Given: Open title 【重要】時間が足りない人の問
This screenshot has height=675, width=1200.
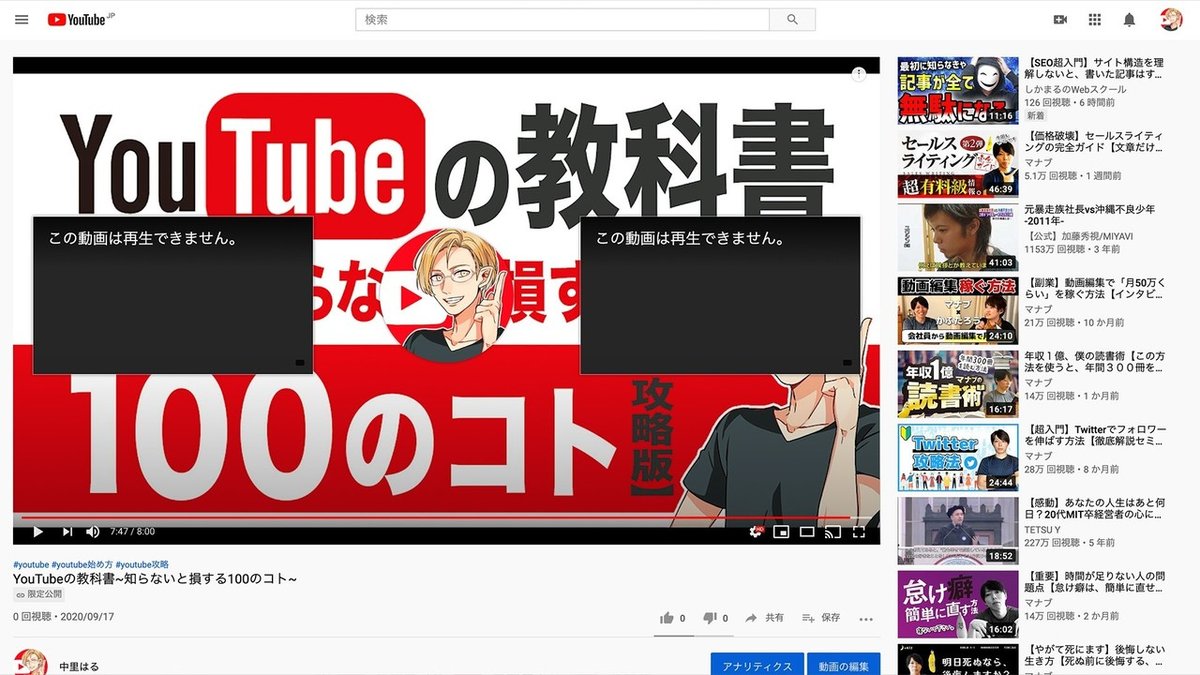Looking at the screenshot, I should (x=1093, y=580).
